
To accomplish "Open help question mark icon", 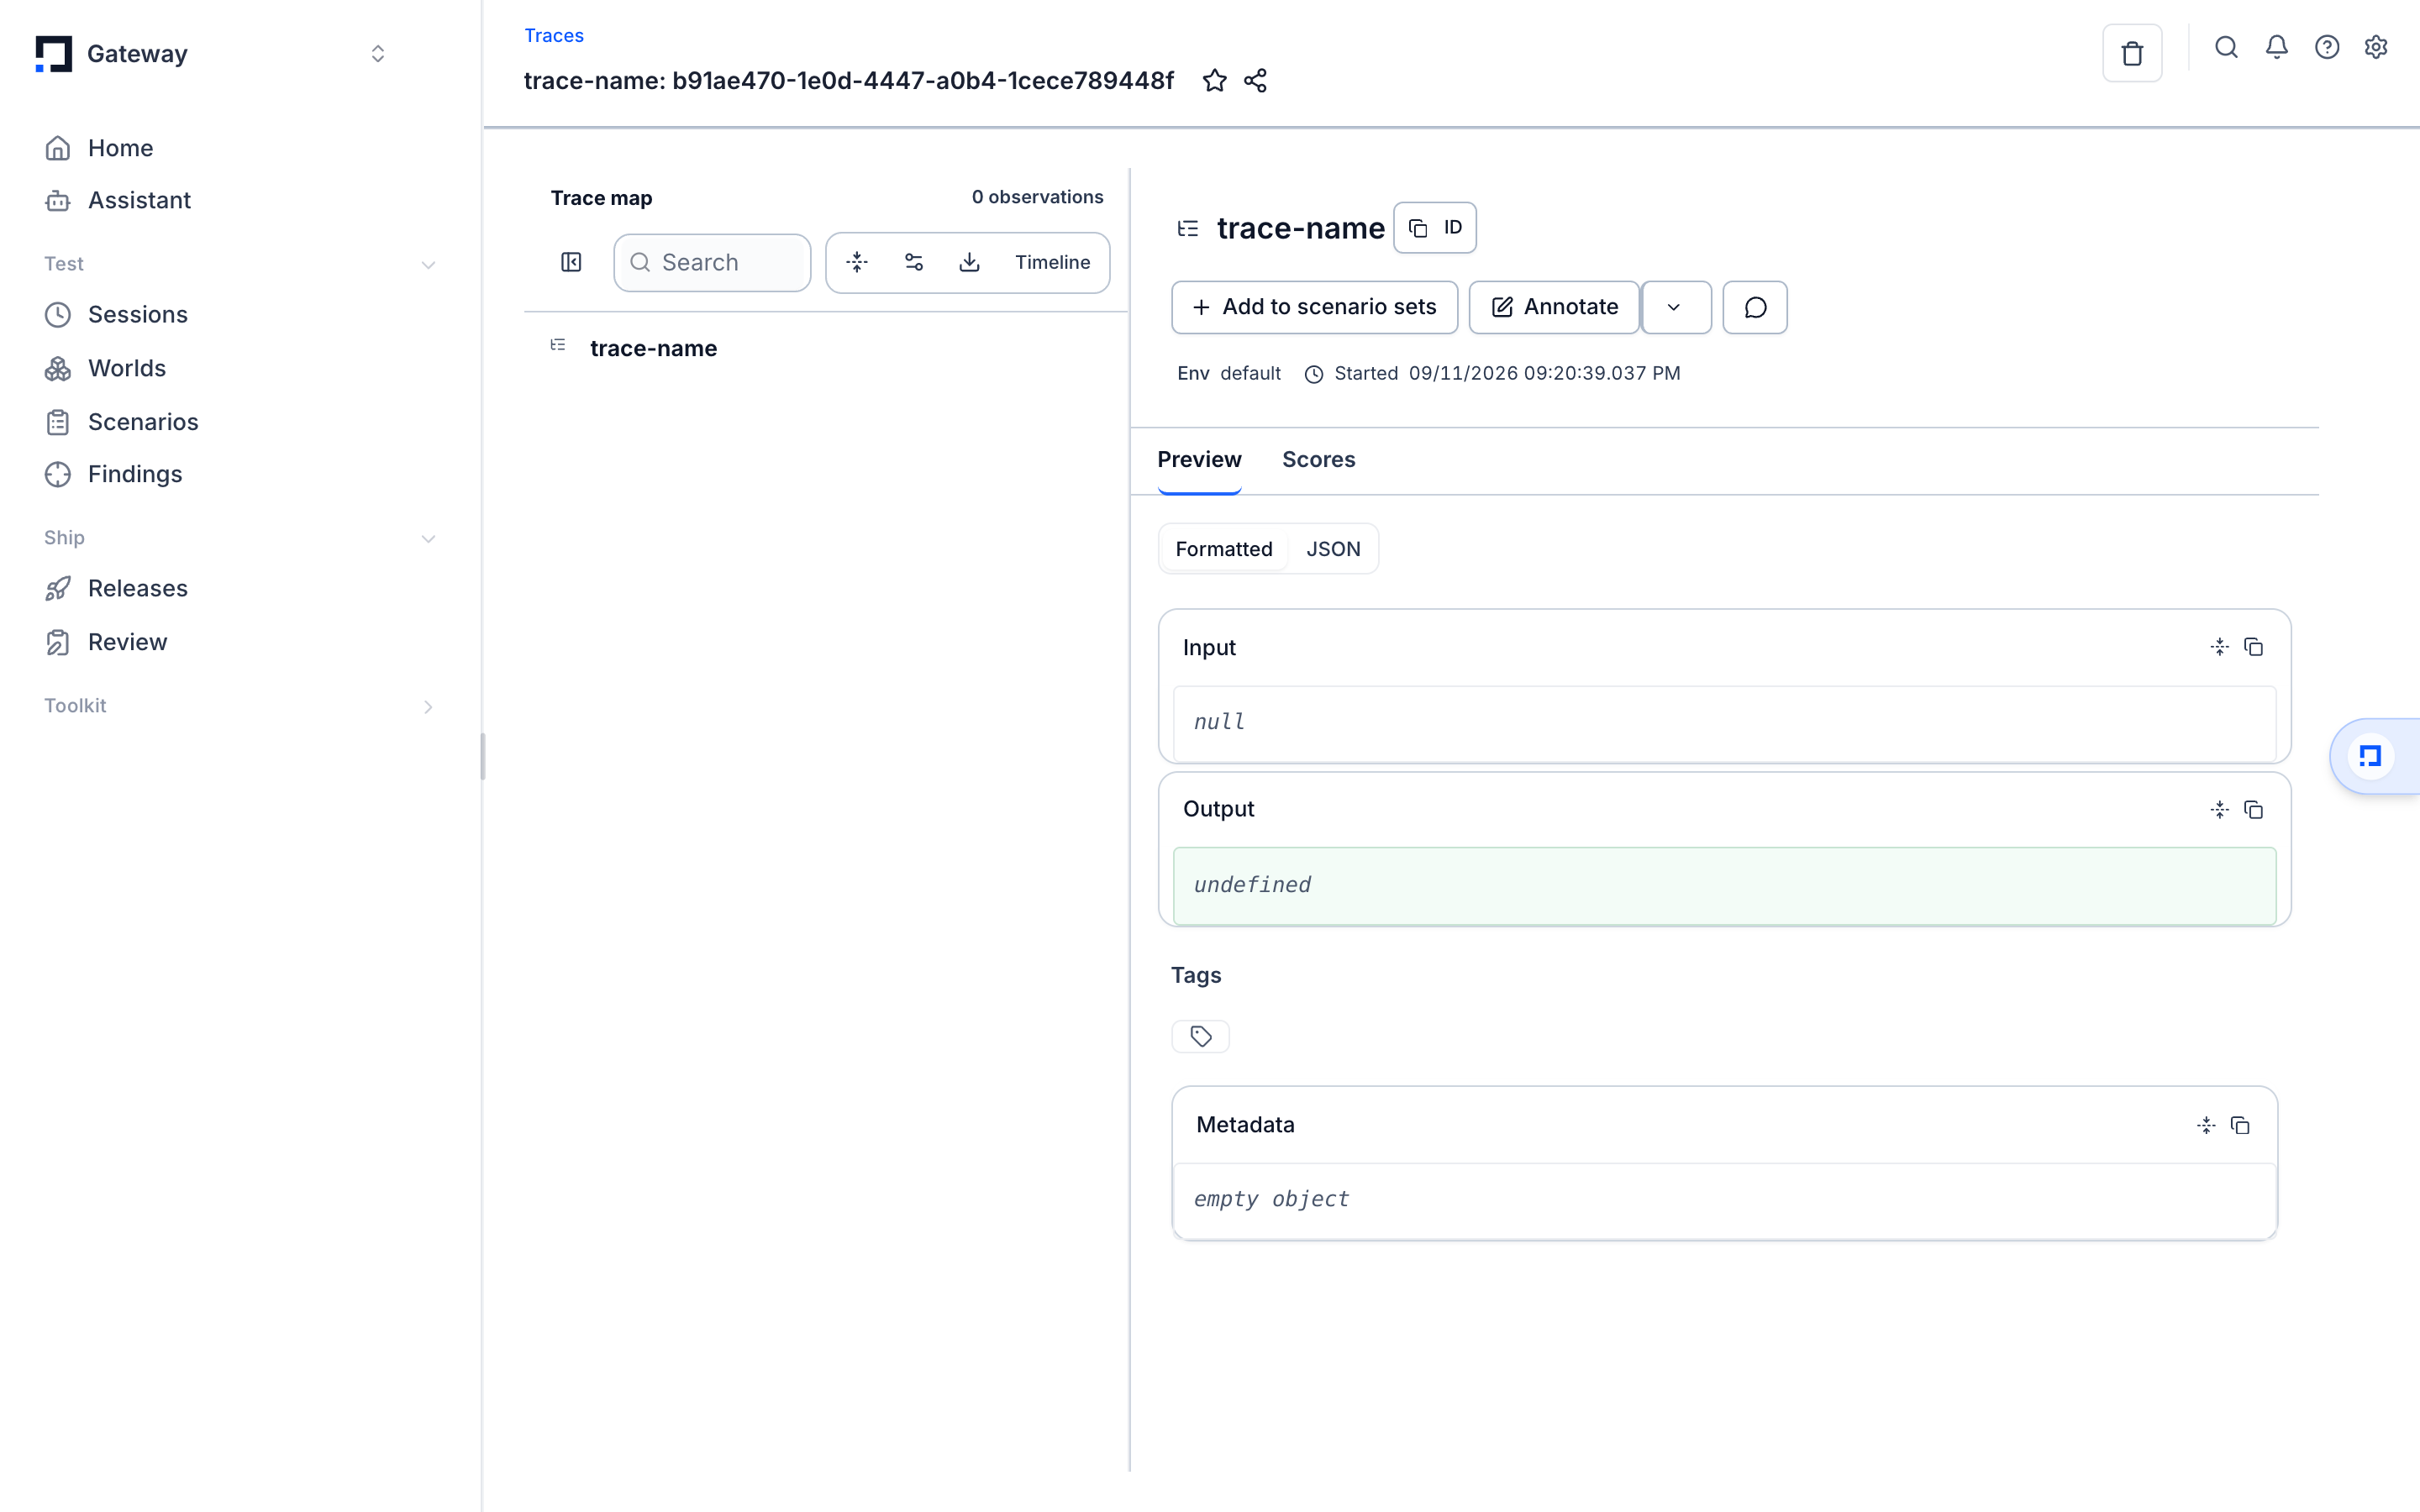I will click(2327, 47).
